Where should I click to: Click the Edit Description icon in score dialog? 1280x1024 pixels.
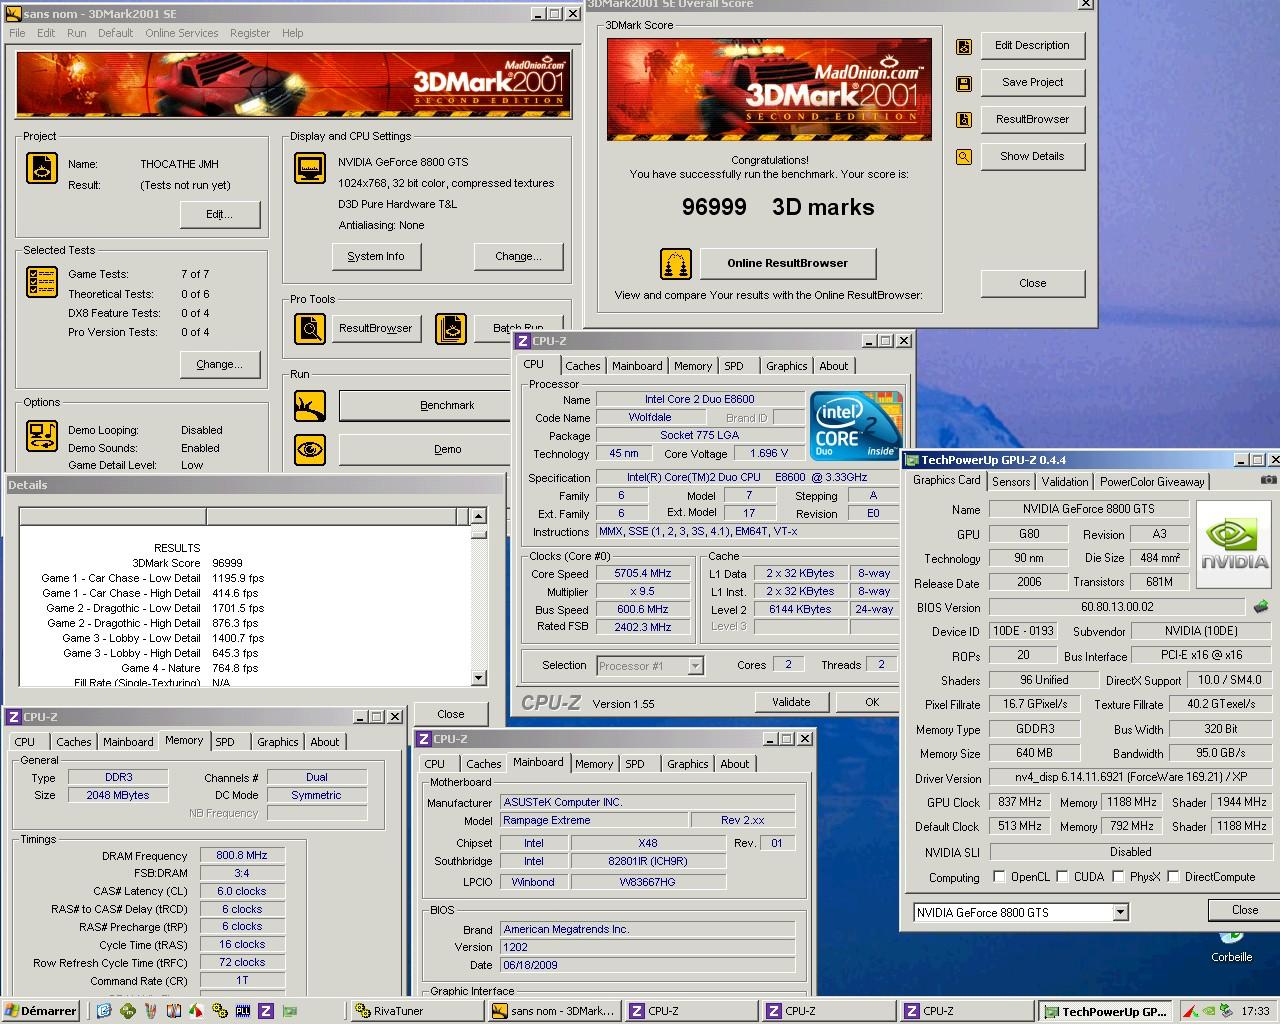coord(964,46)
